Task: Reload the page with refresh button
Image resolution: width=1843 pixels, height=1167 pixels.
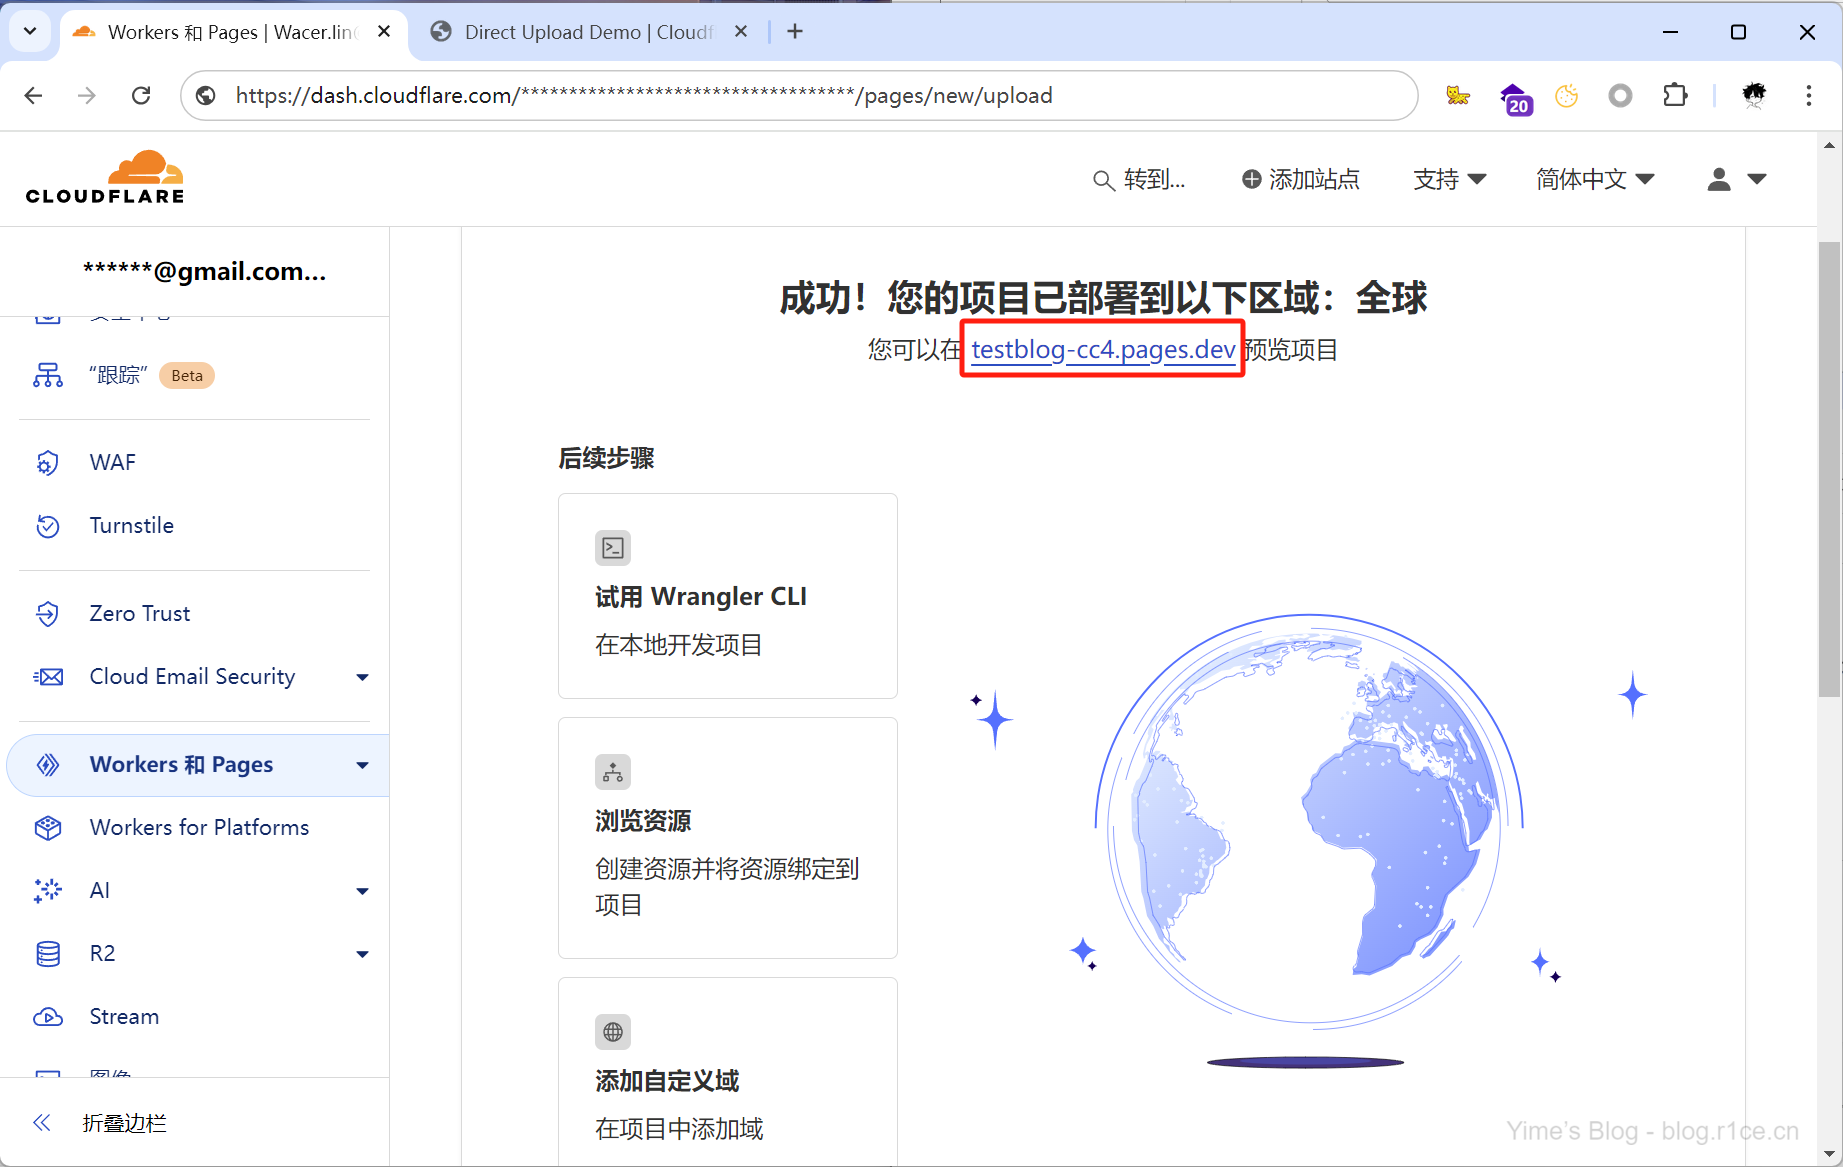Action: (141, 96)
